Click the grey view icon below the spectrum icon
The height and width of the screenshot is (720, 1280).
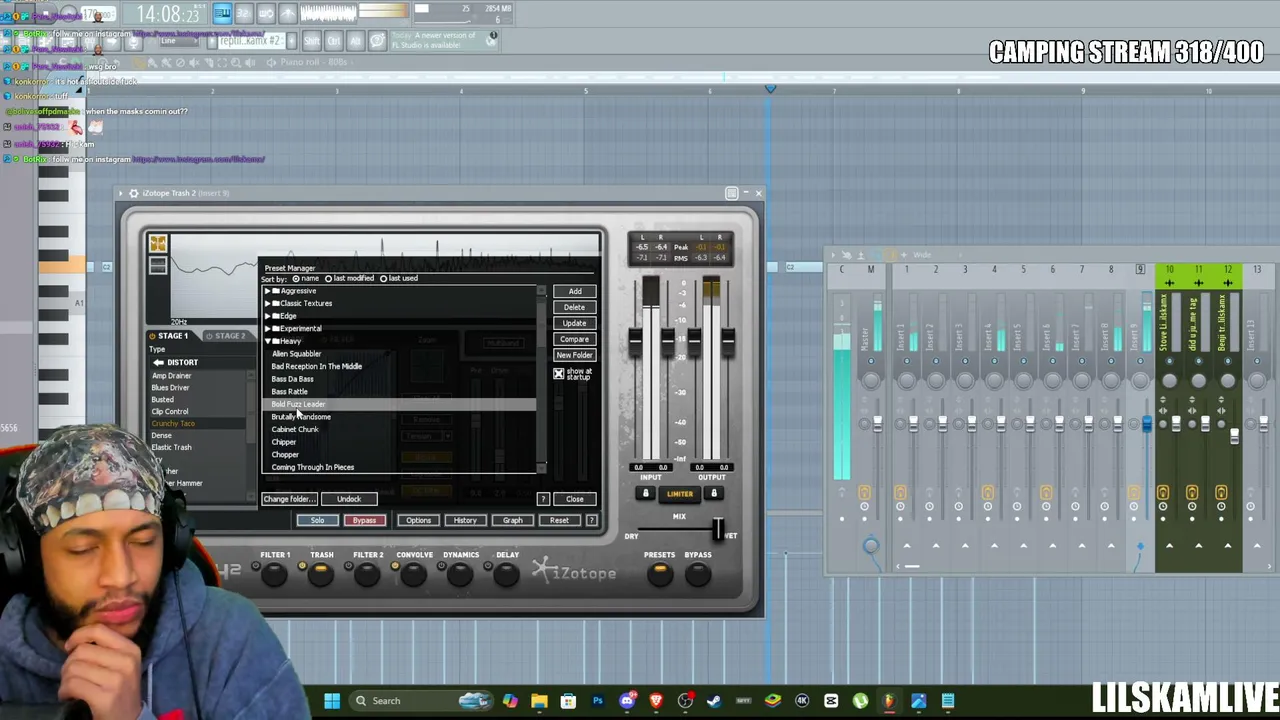pos(157,265)
